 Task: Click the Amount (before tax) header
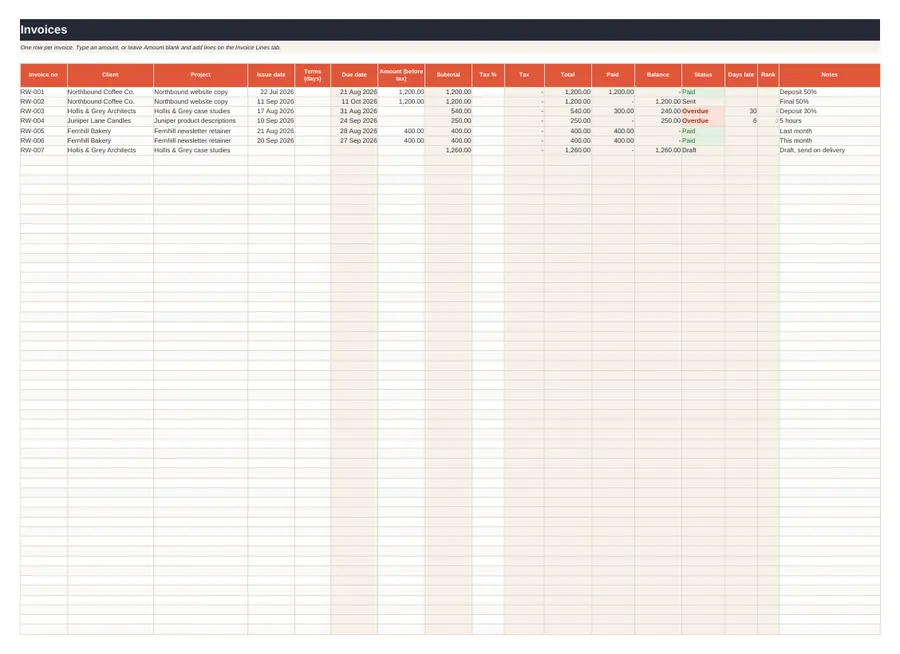(x=401, y=75)
